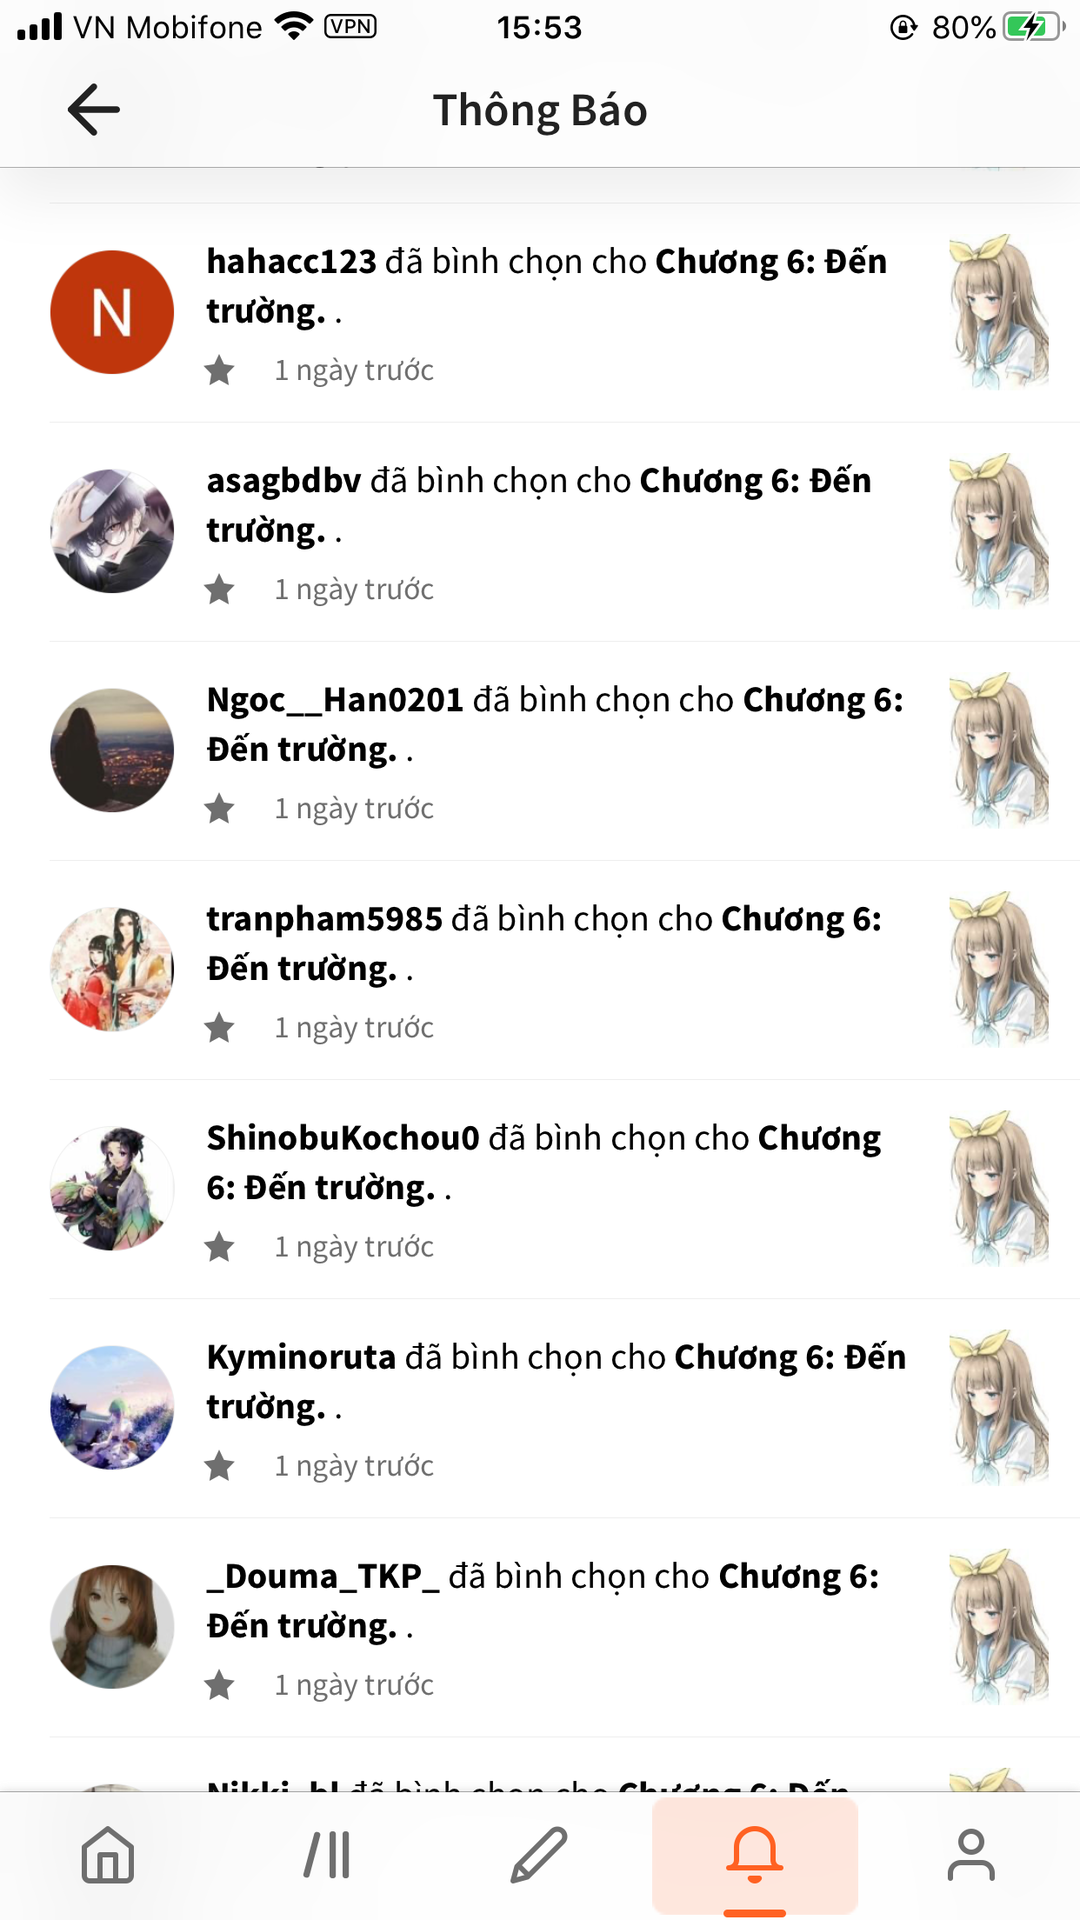Open the Library tab icon
1080x1920 pixels.
(x=327, y=1855)
